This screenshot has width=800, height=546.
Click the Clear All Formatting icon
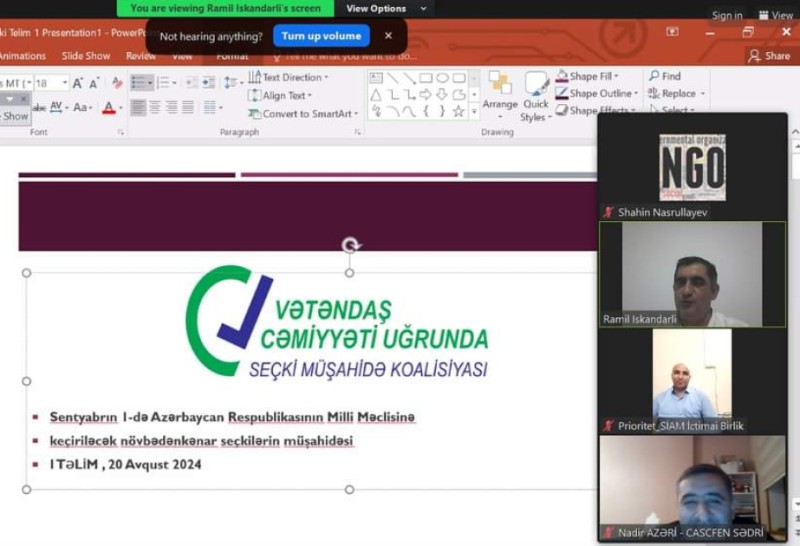coord(117,83)
